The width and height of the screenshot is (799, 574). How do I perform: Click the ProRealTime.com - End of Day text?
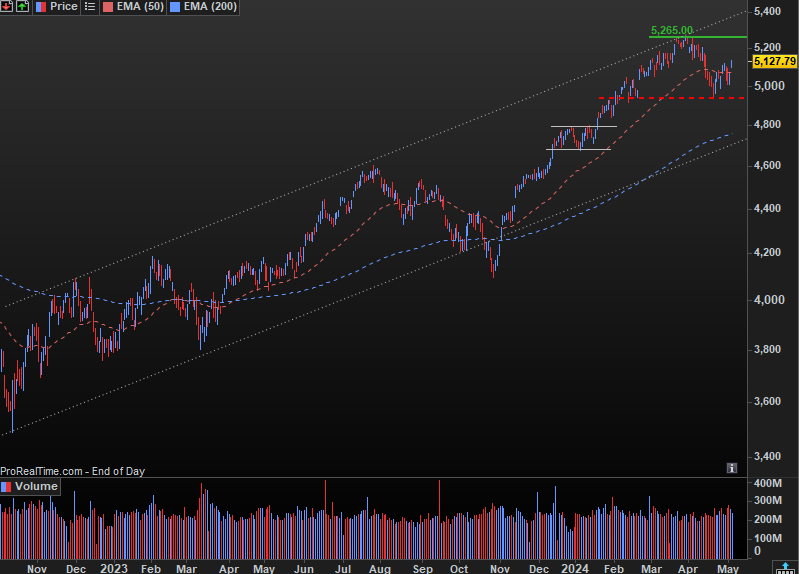tap(72, 471)
